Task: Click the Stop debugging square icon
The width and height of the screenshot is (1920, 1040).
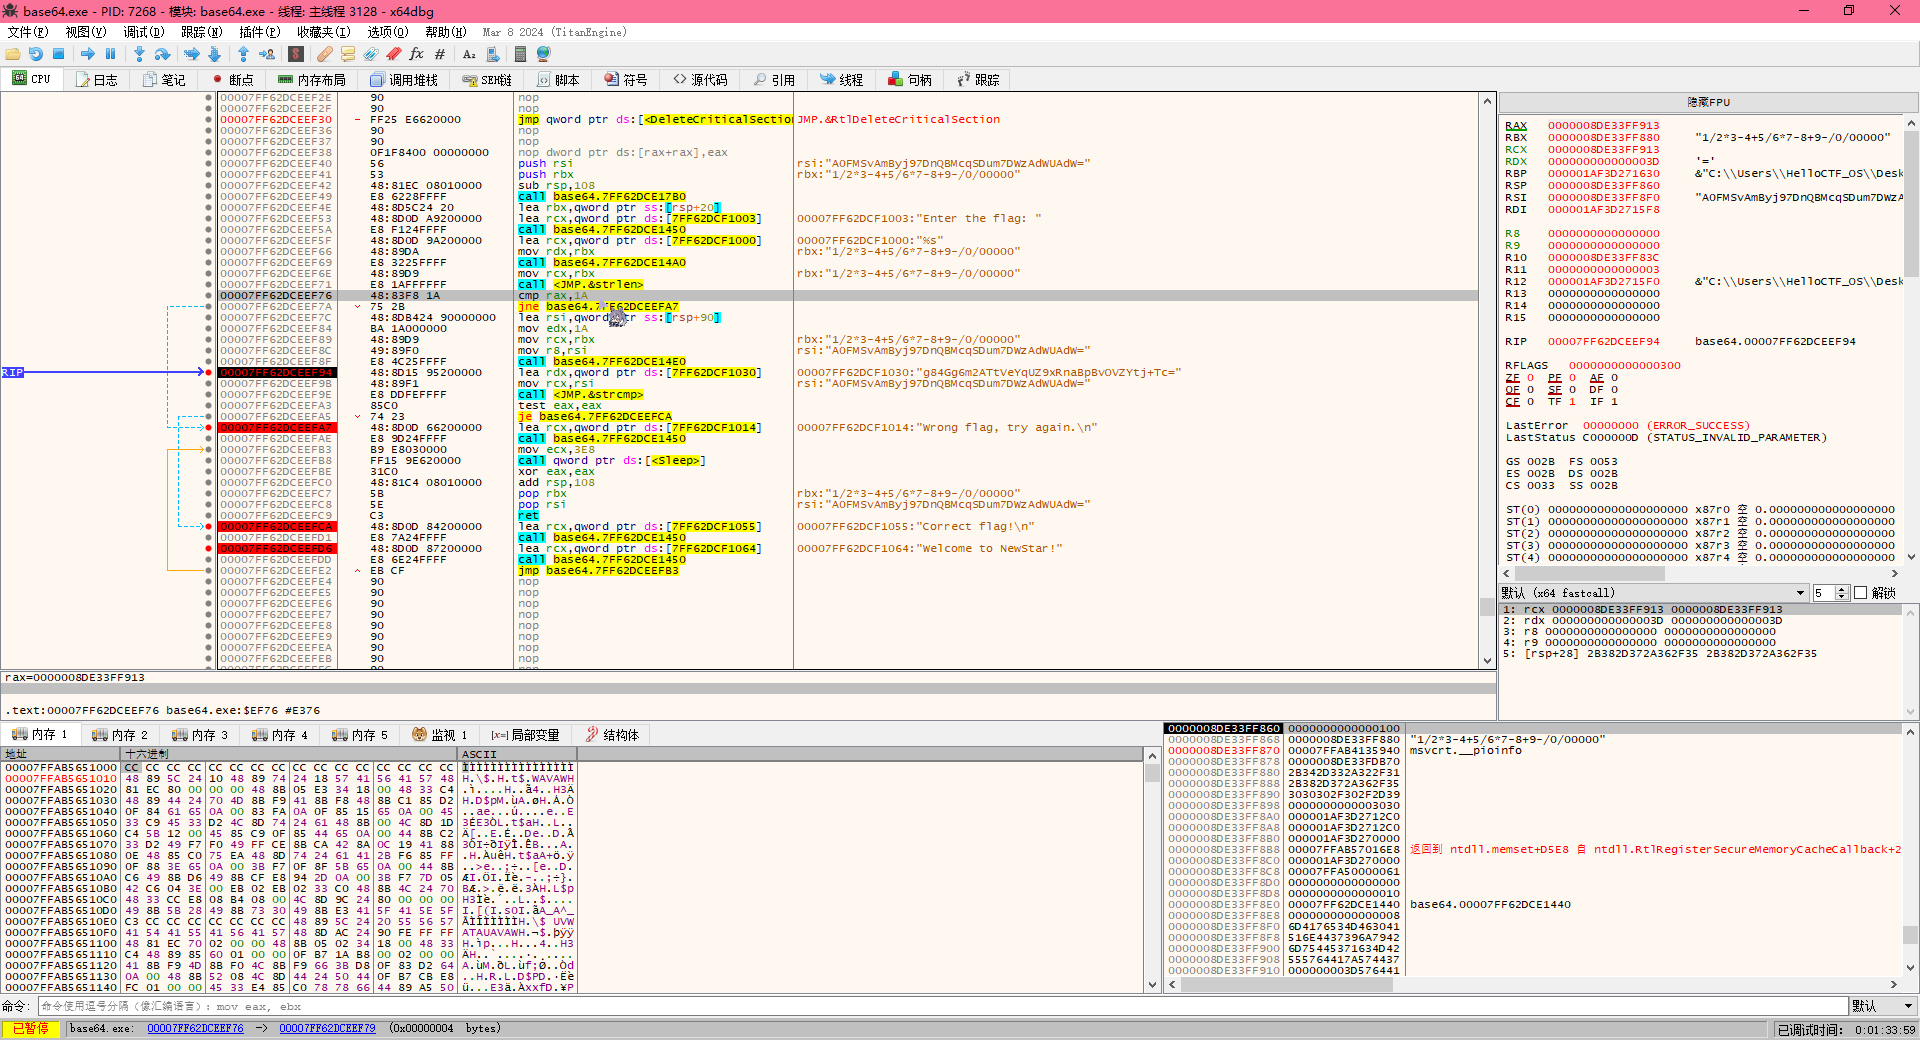Action: (58, 54)
